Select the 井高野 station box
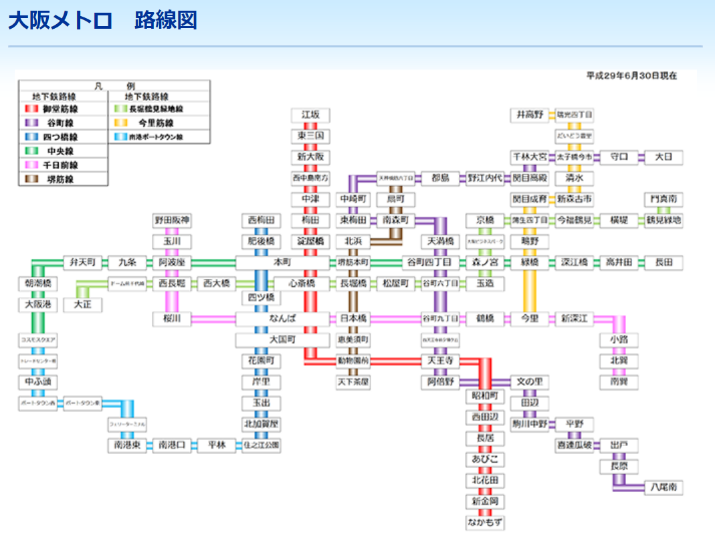 point(530,115)
